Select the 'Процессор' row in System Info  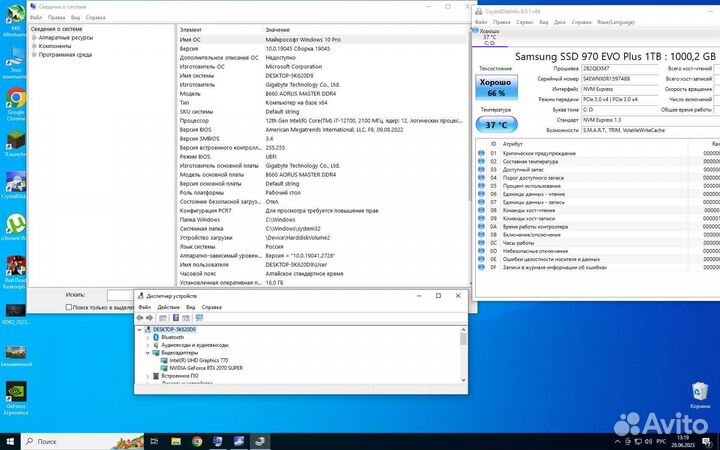(323, 121)
